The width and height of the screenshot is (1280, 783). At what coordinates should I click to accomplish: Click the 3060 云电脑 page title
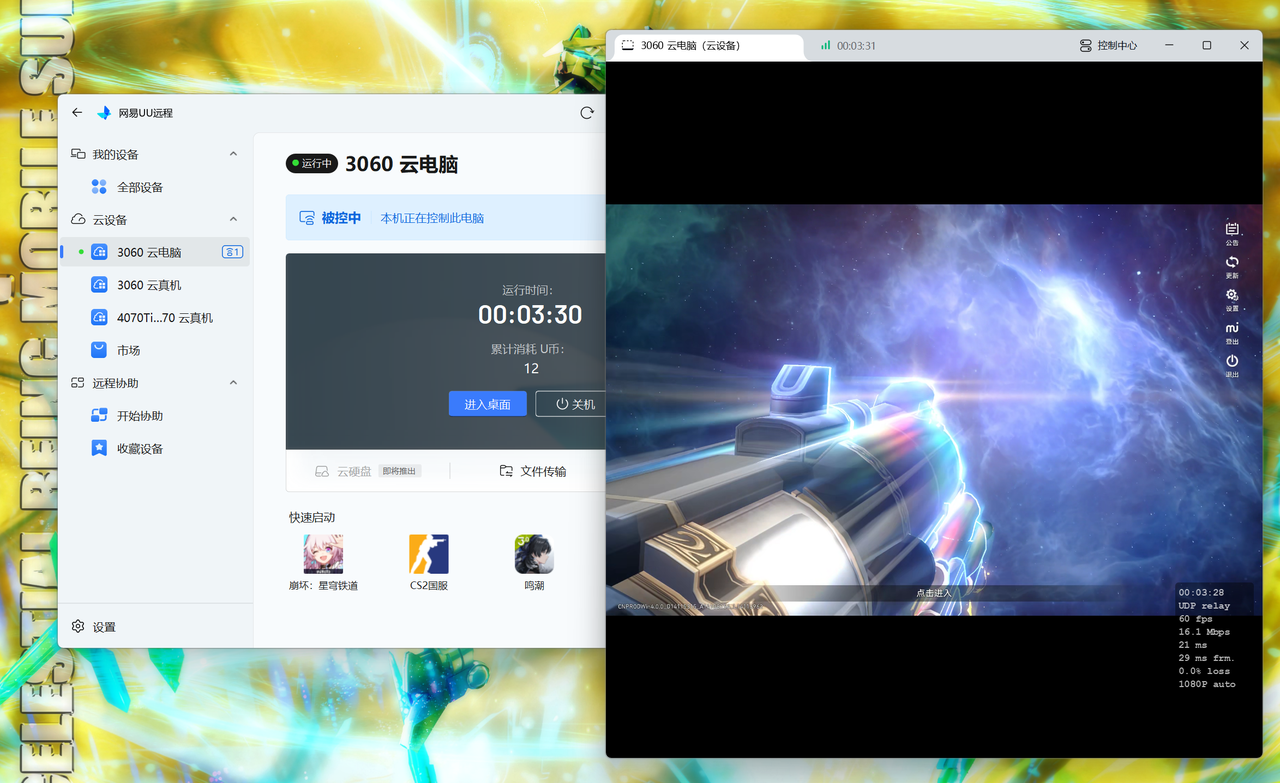(x=401, y=164)
